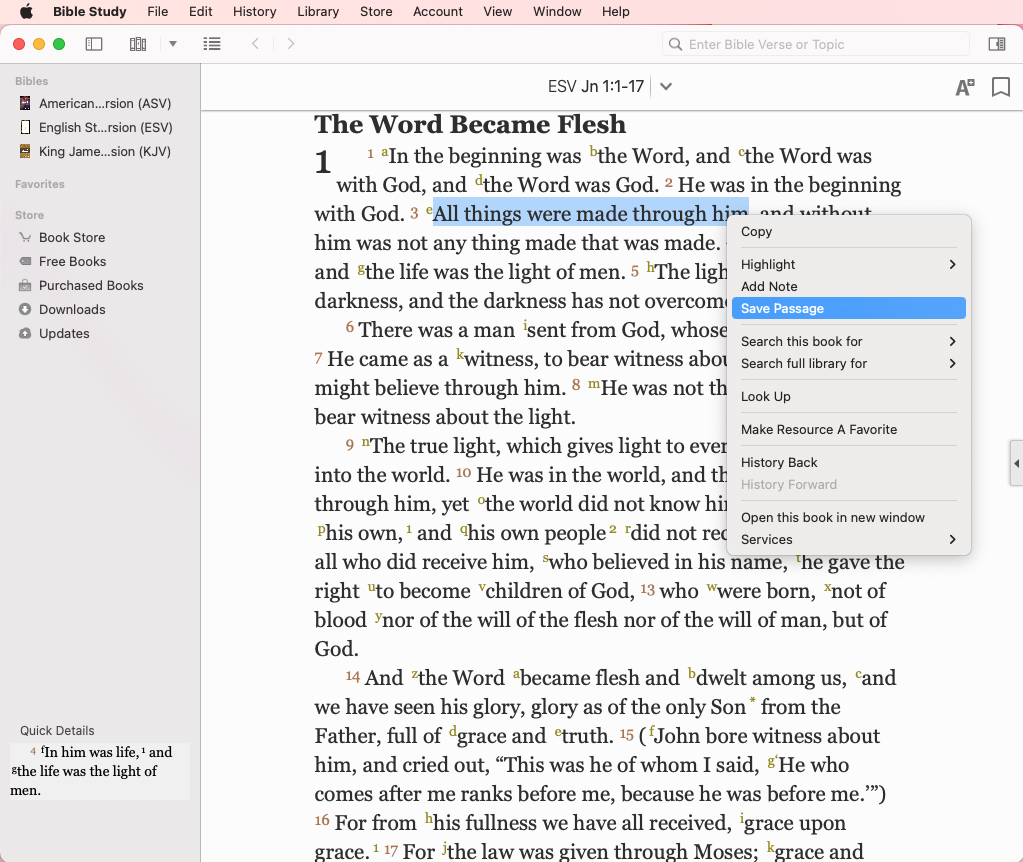Open the library bookshelf icon
1023x862 pixels.
coord(138,44)
